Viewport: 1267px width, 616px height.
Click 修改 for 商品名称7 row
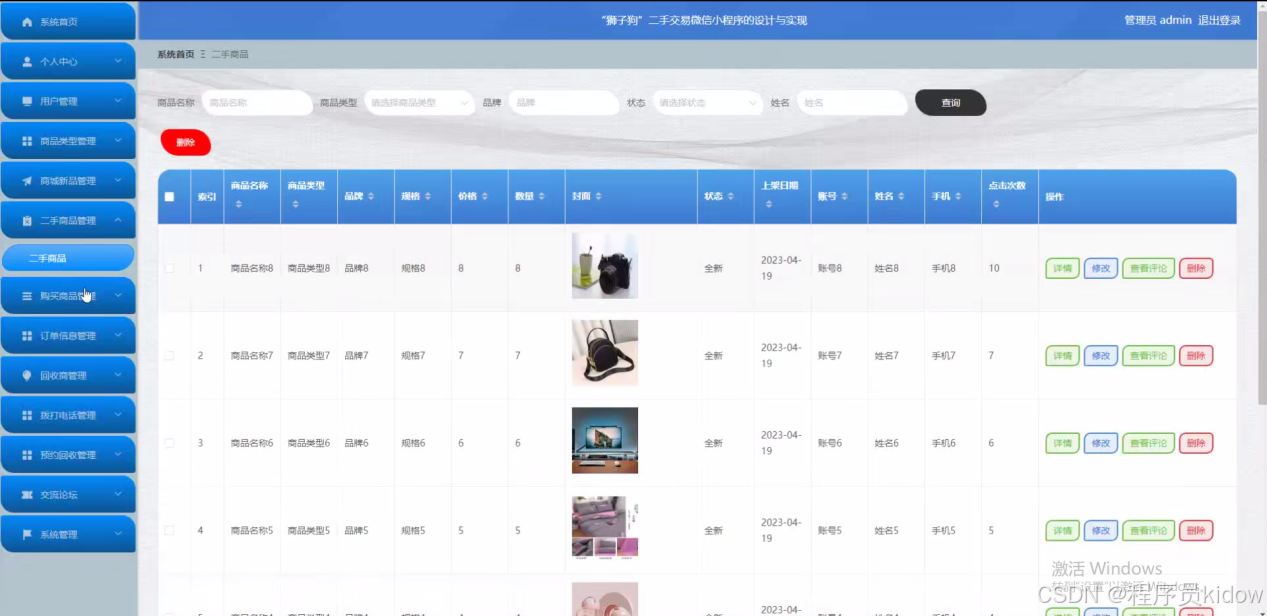1100,355
